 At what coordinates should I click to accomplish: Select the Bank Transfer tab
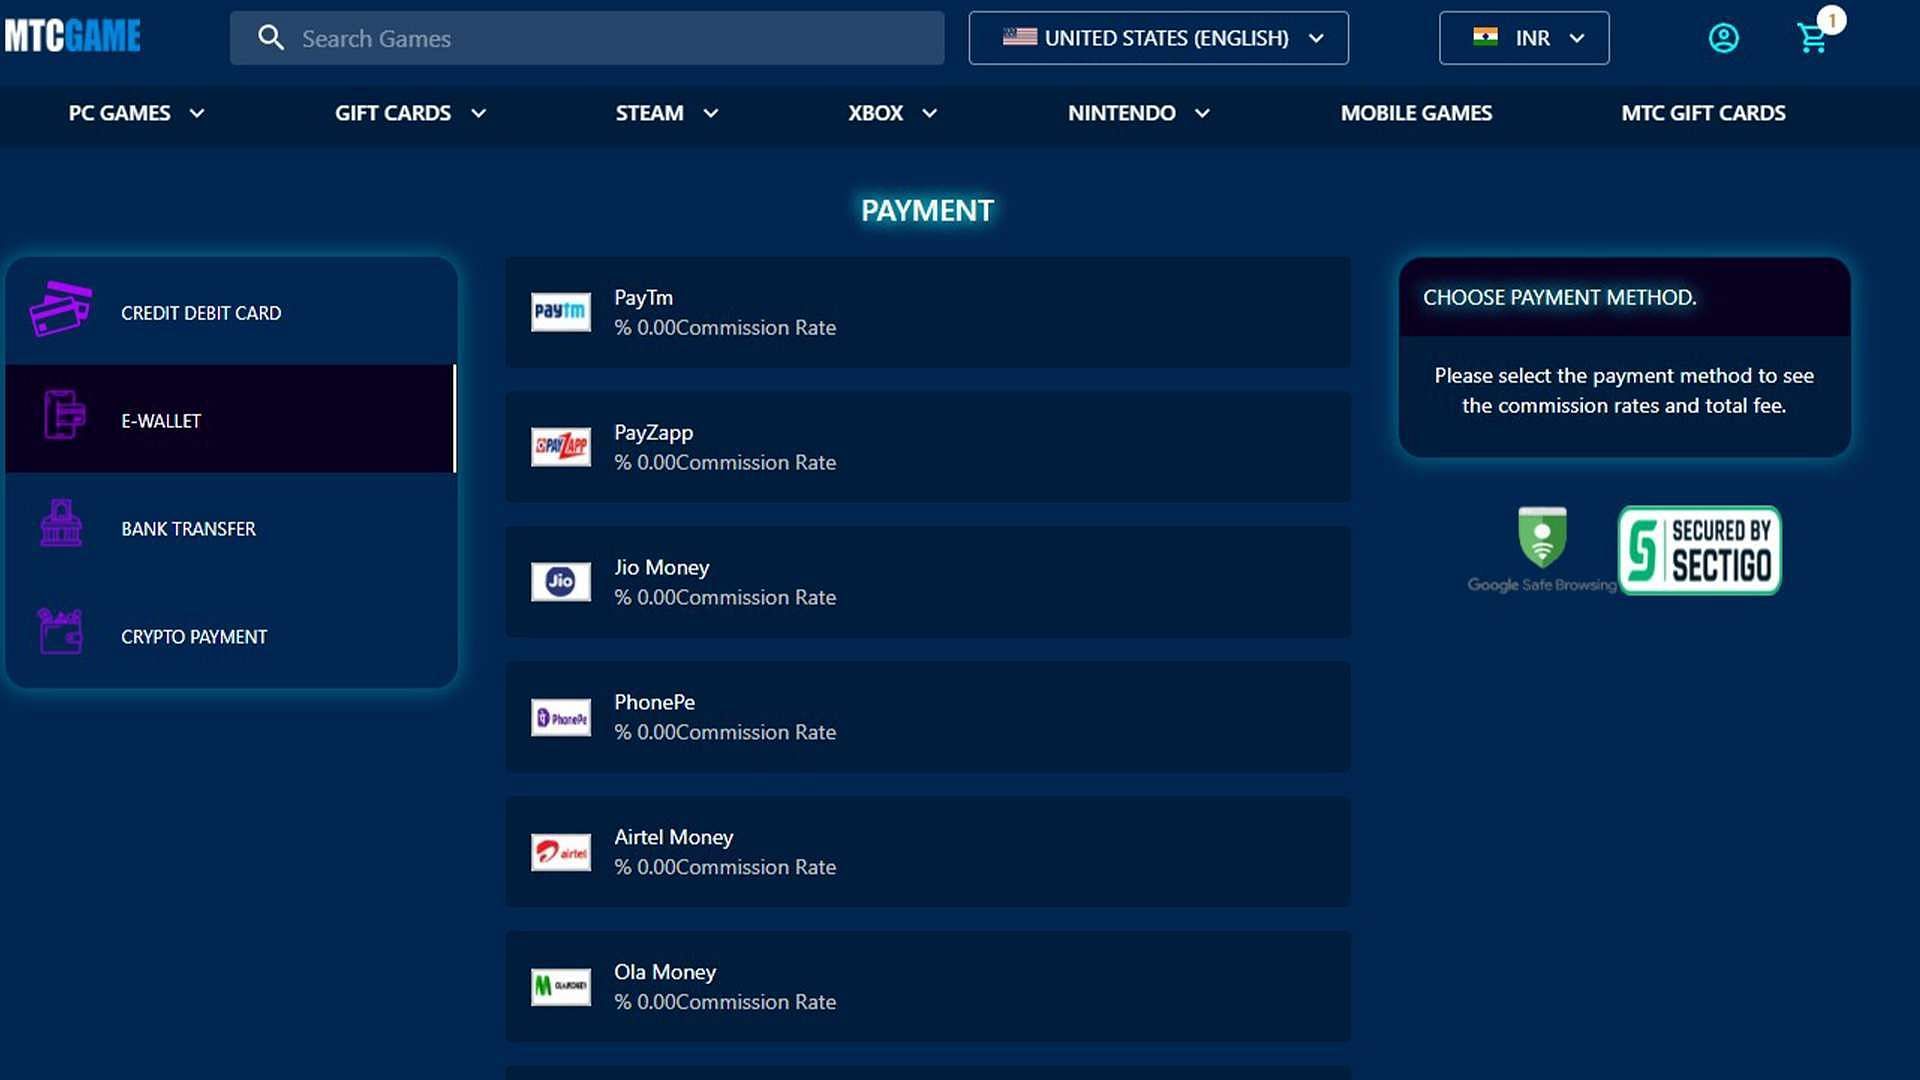[x=231, y=527]
